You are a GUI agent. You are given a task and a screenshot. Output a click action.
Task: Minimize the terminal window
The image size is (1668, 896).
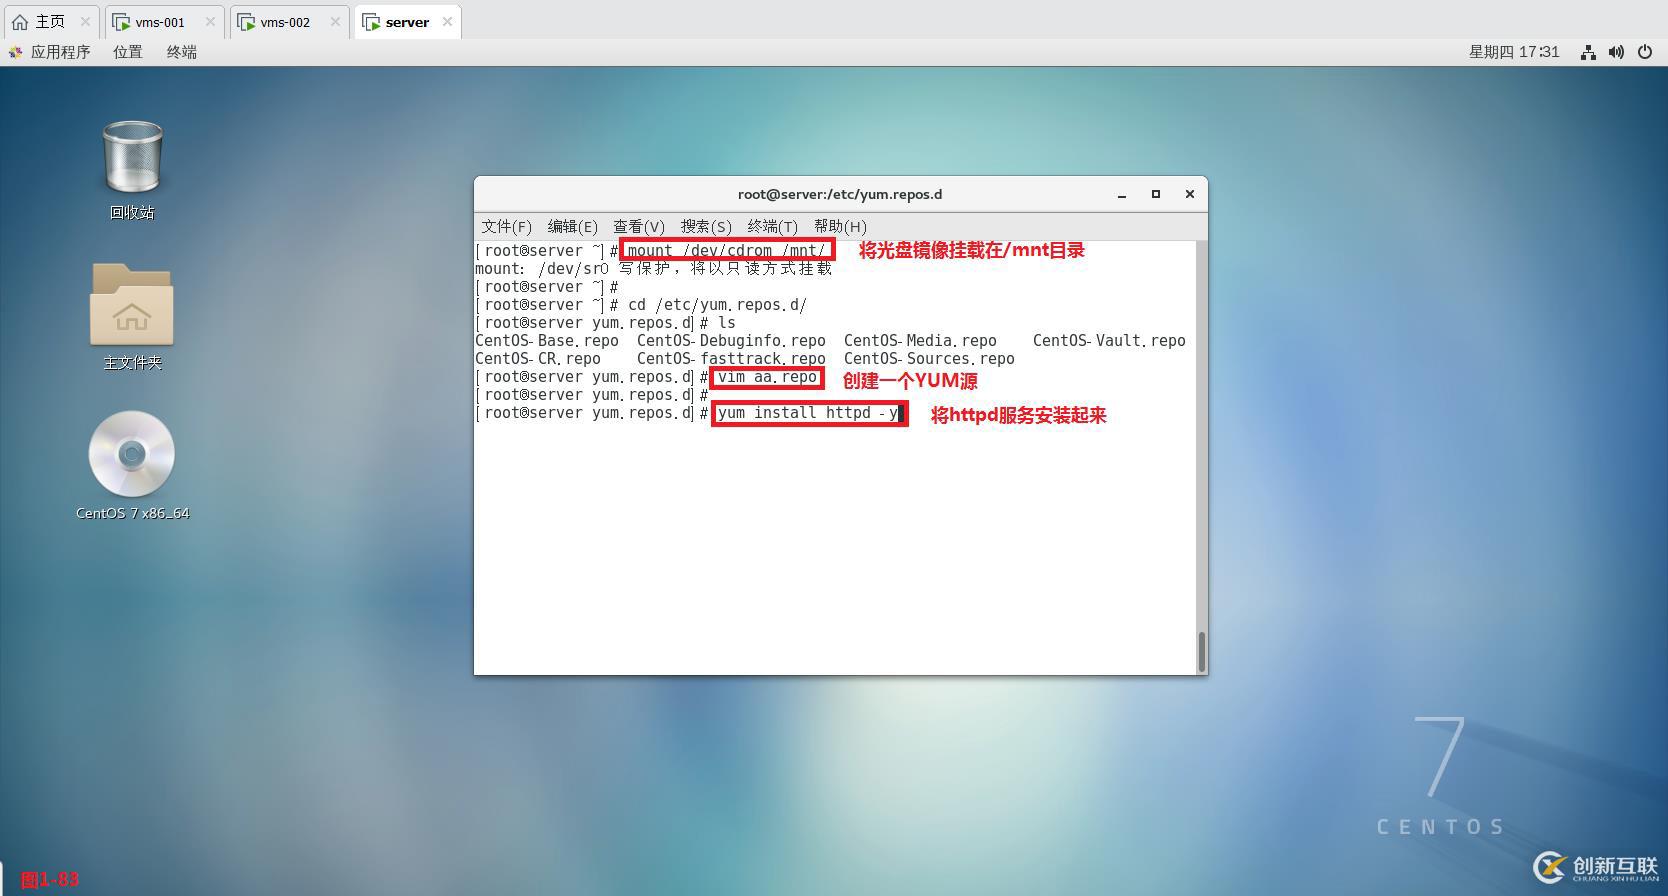pyautogui.click(x=1122, y=195)
